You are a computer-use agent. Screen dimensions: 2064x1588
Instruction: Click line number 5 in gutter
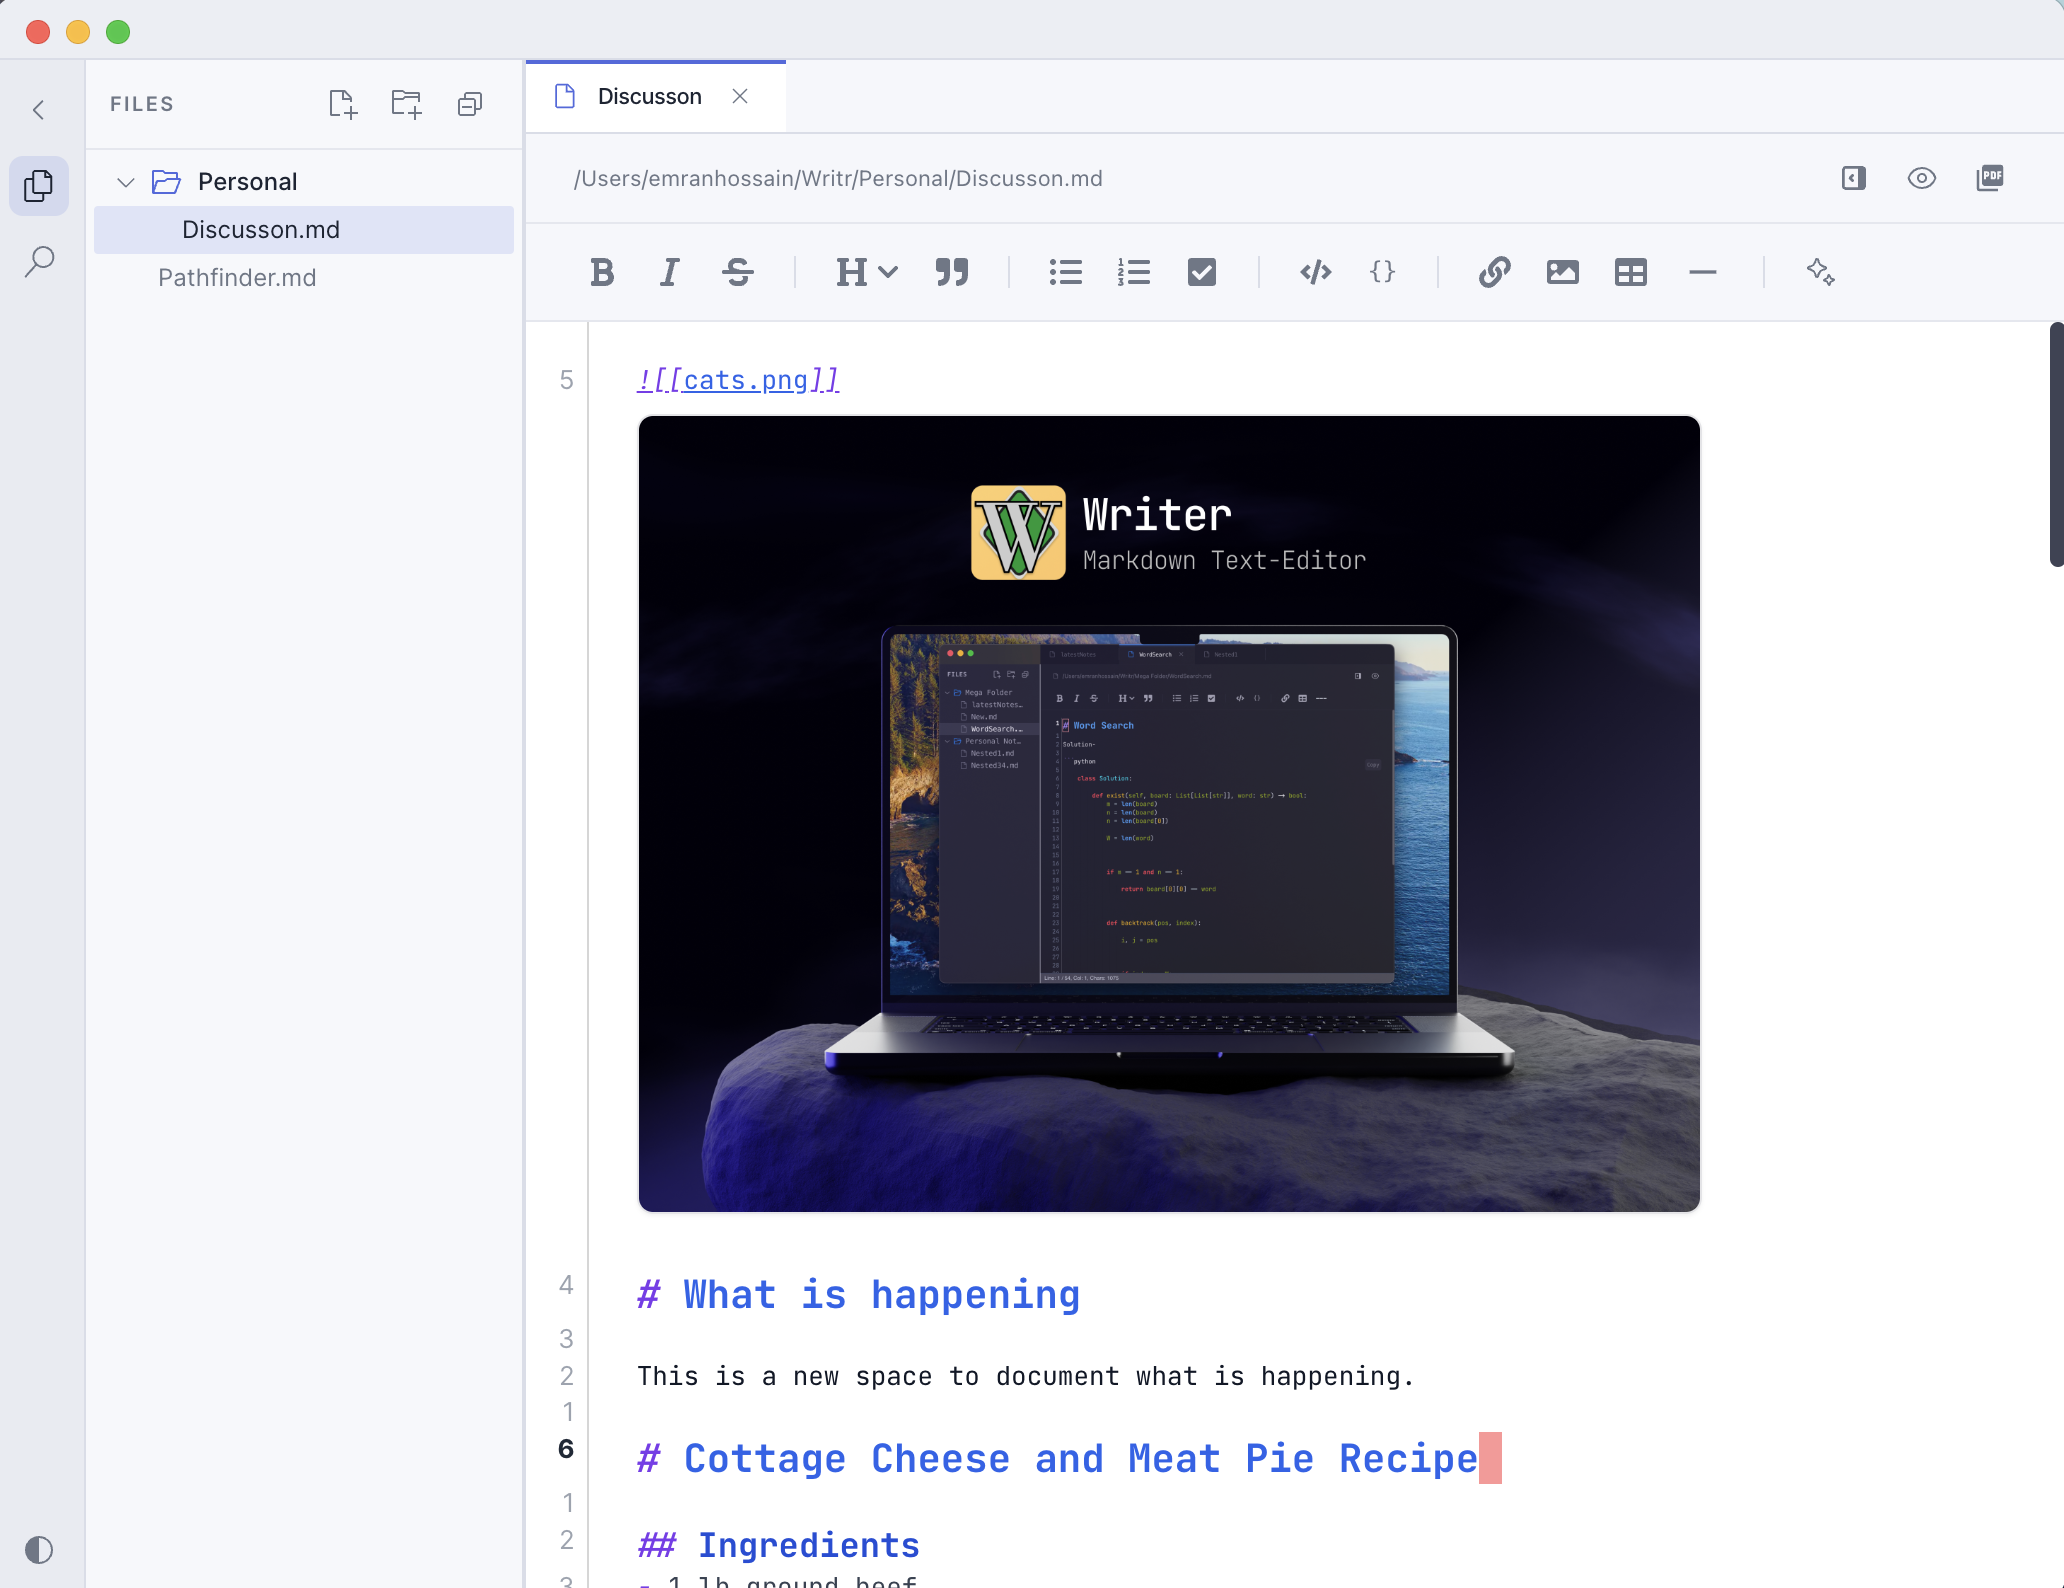point(566,380)
